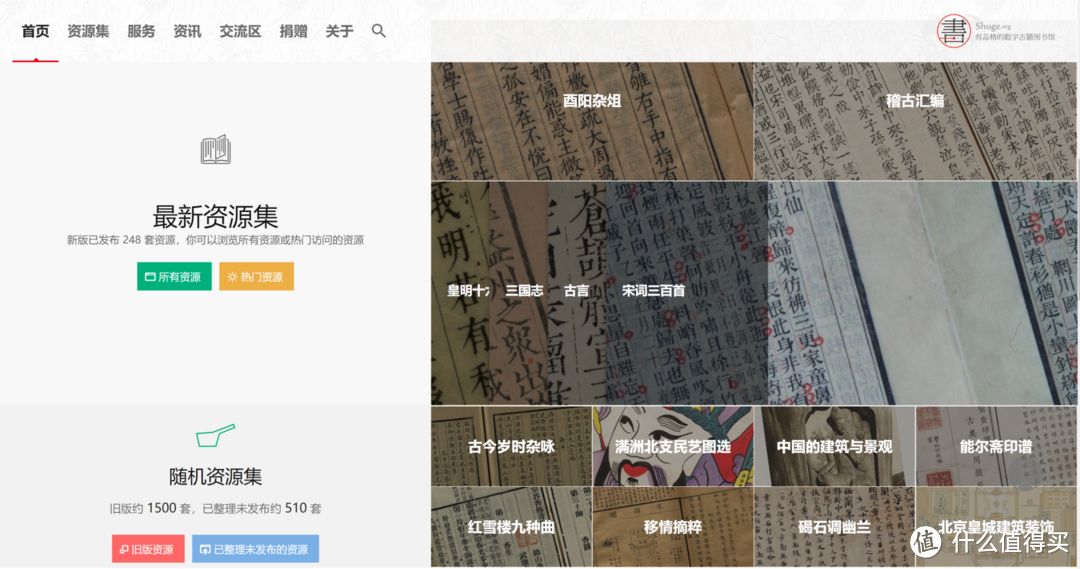Open the 北京皇城建筑装饰 tile
The width and height of the screenshot is (1080, 569).
[x=996, y=527]
